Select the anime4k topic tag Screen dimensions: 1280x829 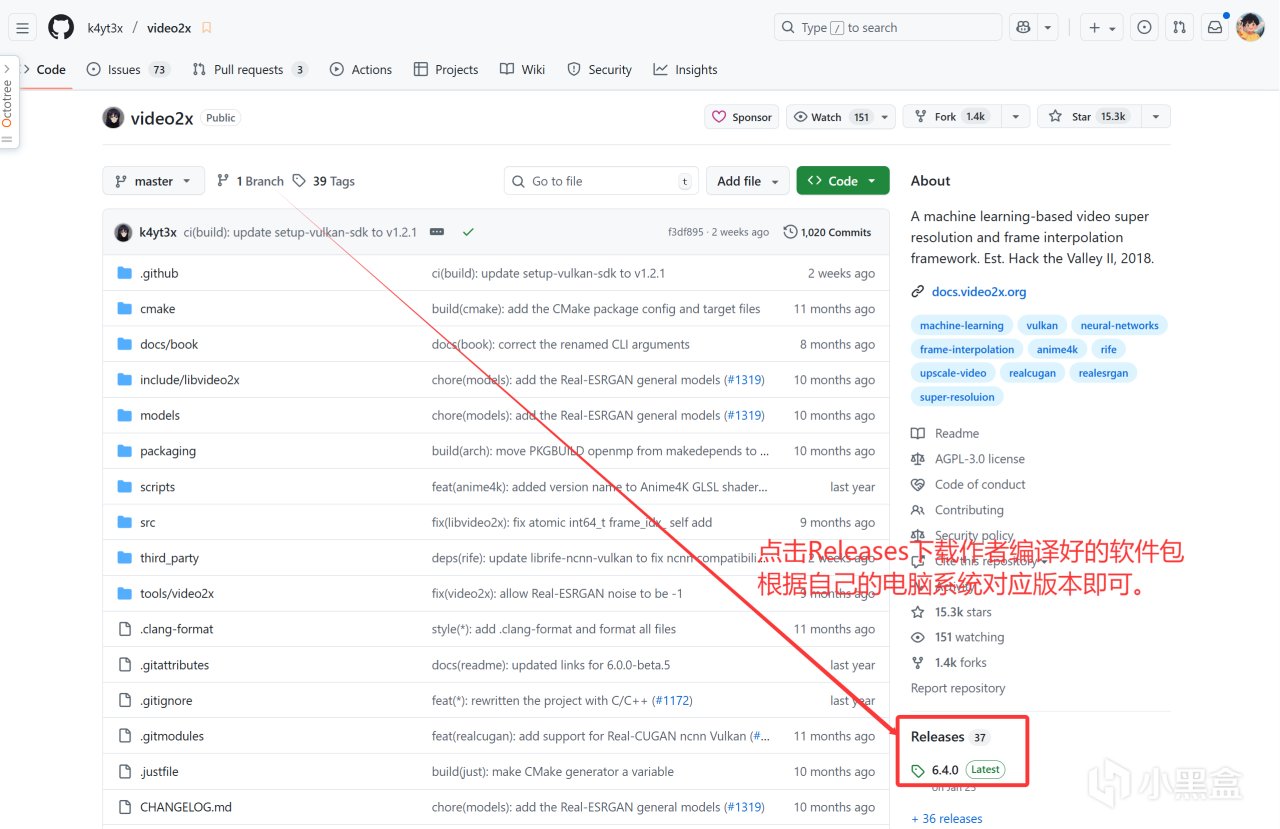pyautogui.click(x=1057, y=350)
